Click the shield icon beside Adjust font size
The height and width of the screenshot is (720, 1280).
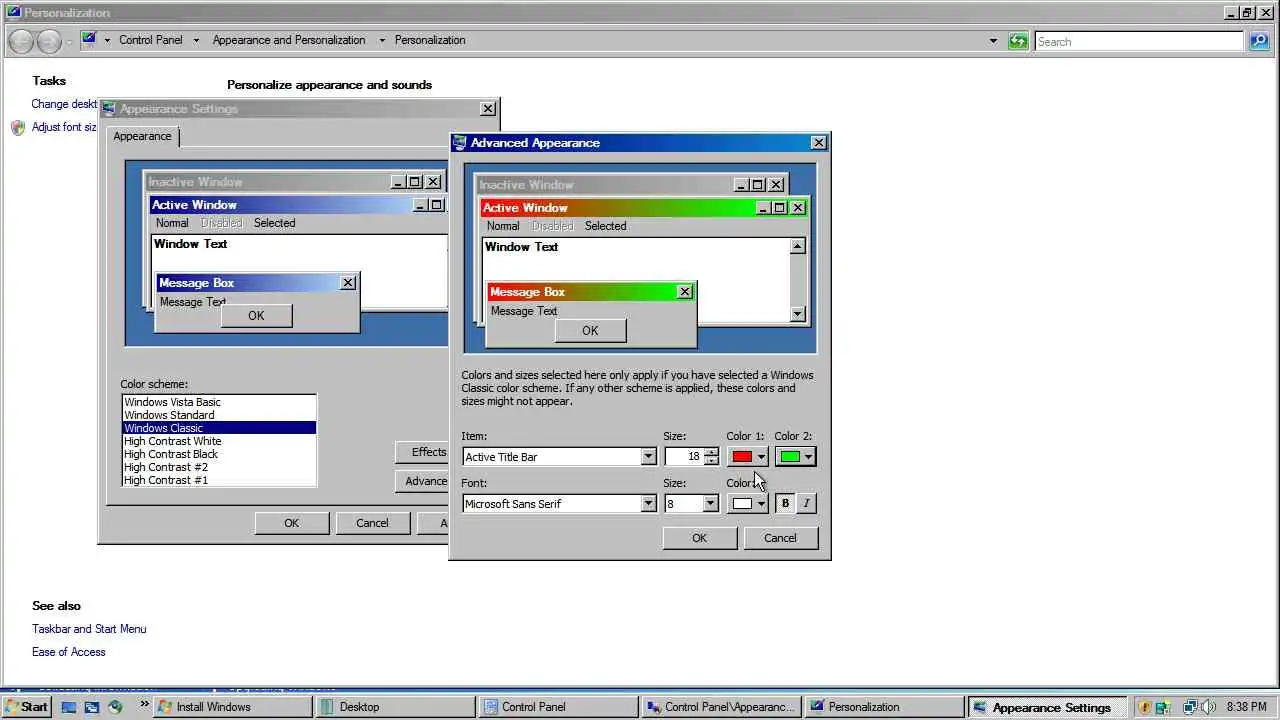(18, 127)
